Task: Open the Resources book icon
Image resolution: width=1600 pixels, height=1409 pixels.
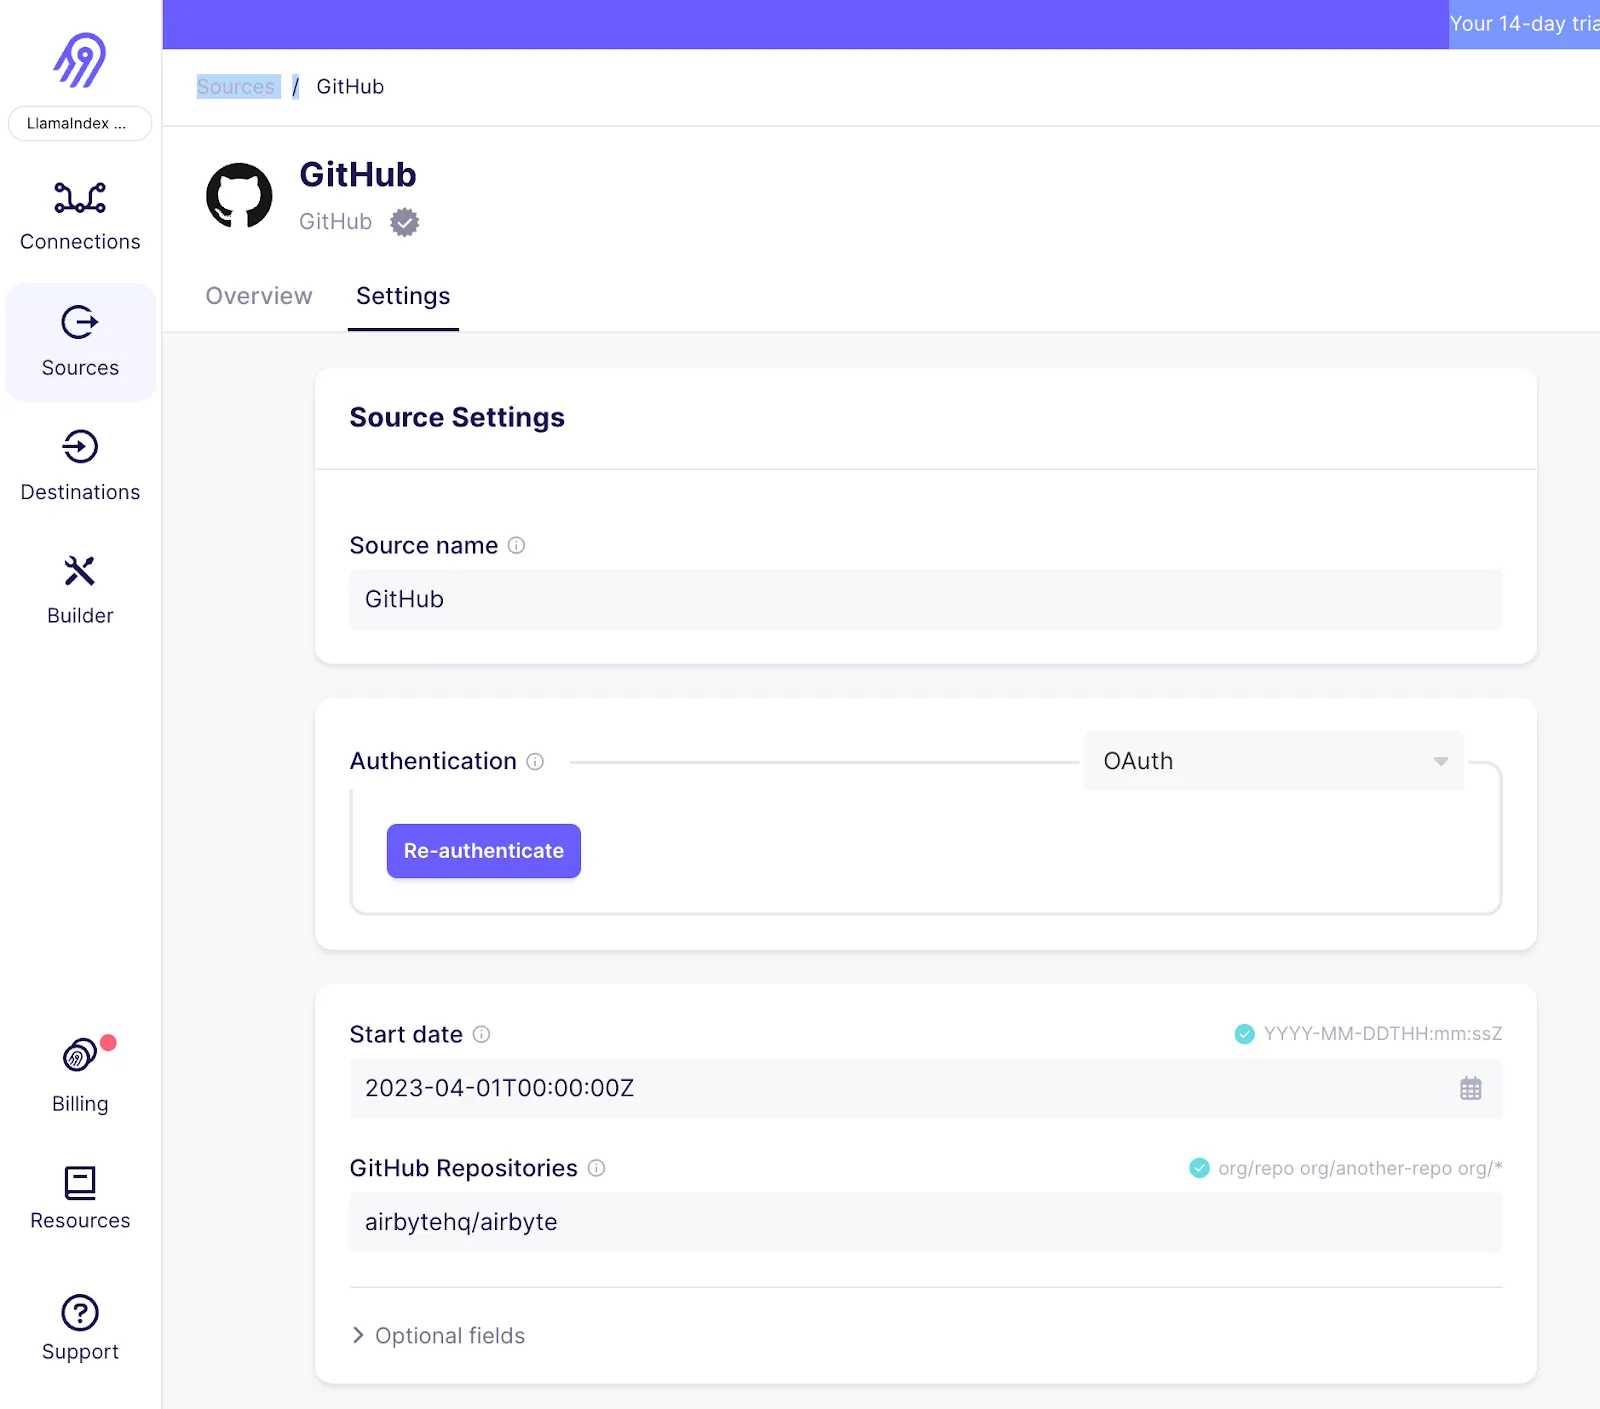Action: point(80,1183)
